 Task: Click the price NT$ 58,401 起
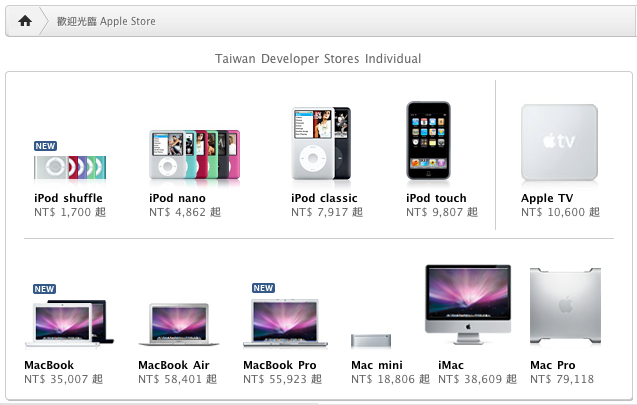(178, 379)
